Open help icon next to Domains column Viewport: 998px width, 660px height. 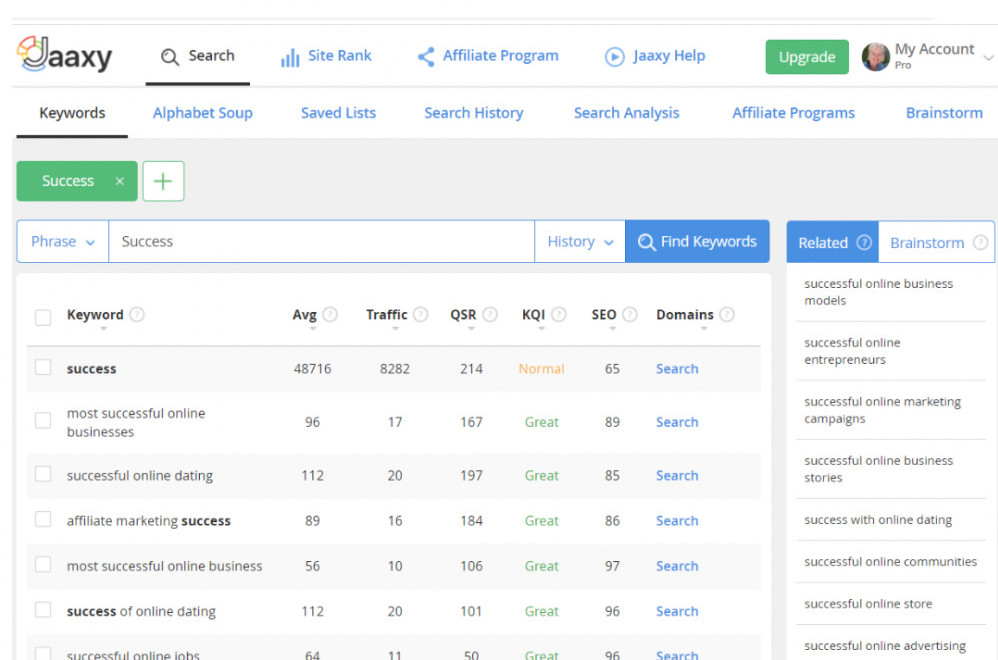727,314
